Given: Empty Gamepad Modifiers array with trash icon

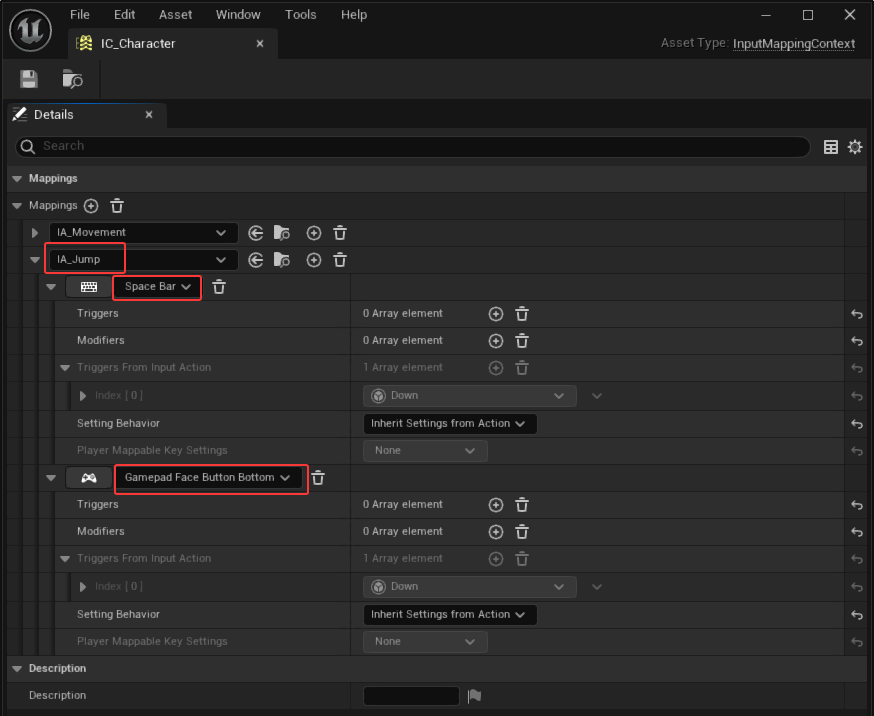Looking at the screenshot, I should click(522, 532).
